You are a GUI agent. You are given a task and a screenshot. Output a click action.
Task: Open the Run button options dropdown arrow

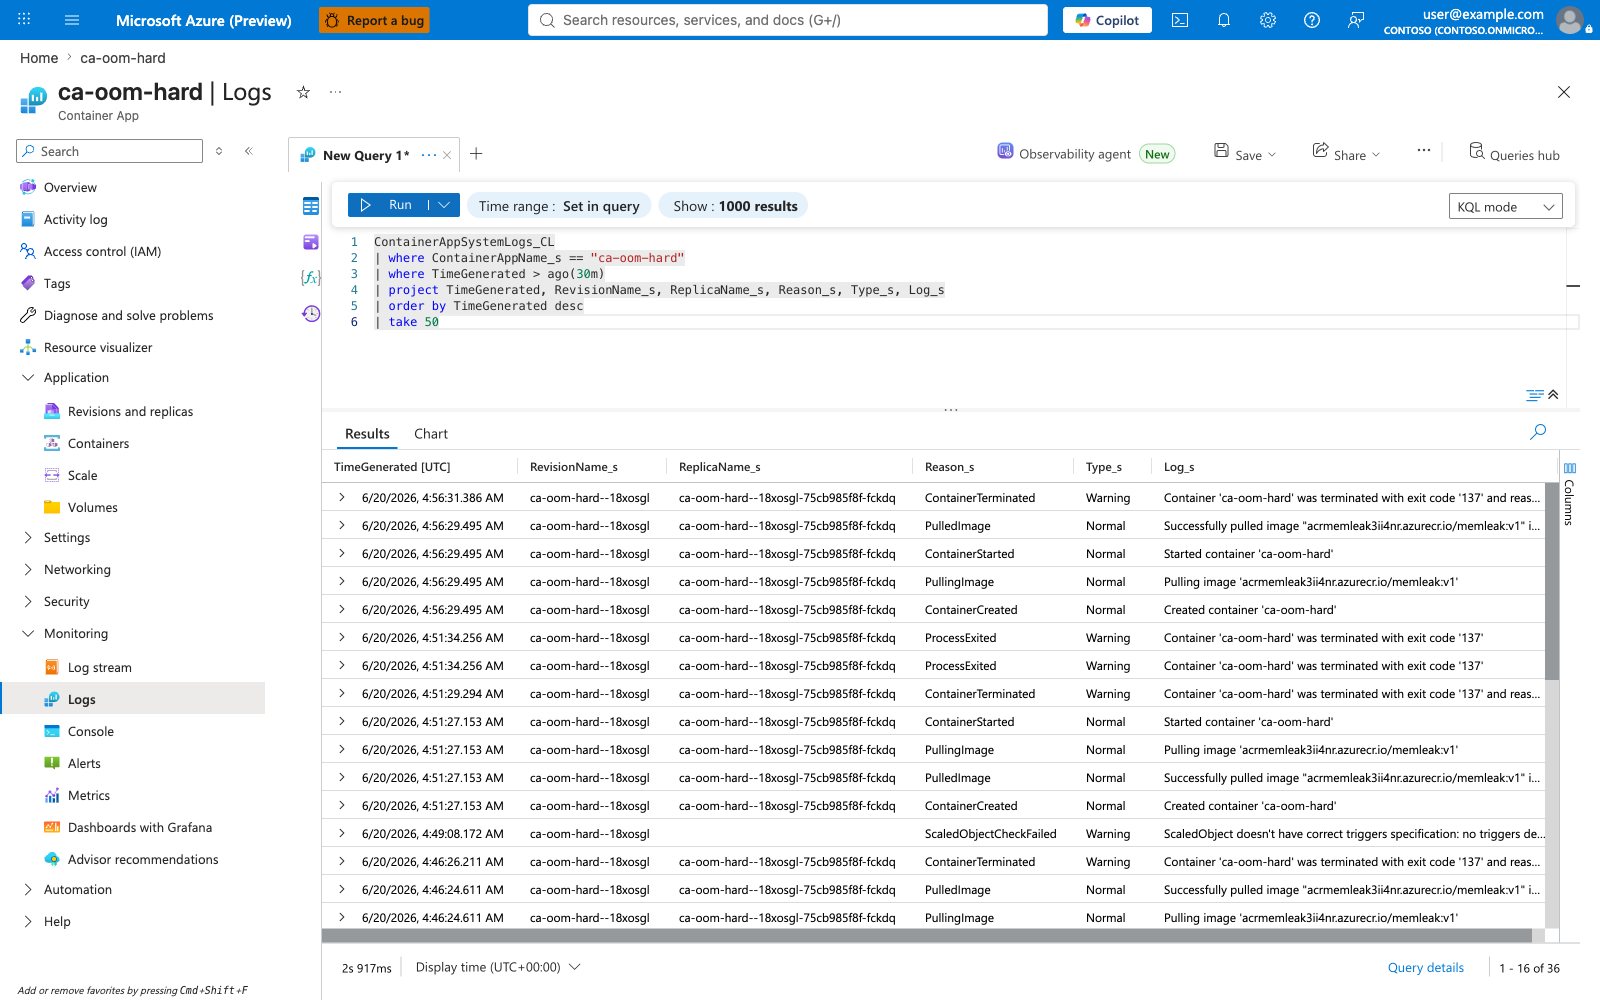[x=445, y=205]
